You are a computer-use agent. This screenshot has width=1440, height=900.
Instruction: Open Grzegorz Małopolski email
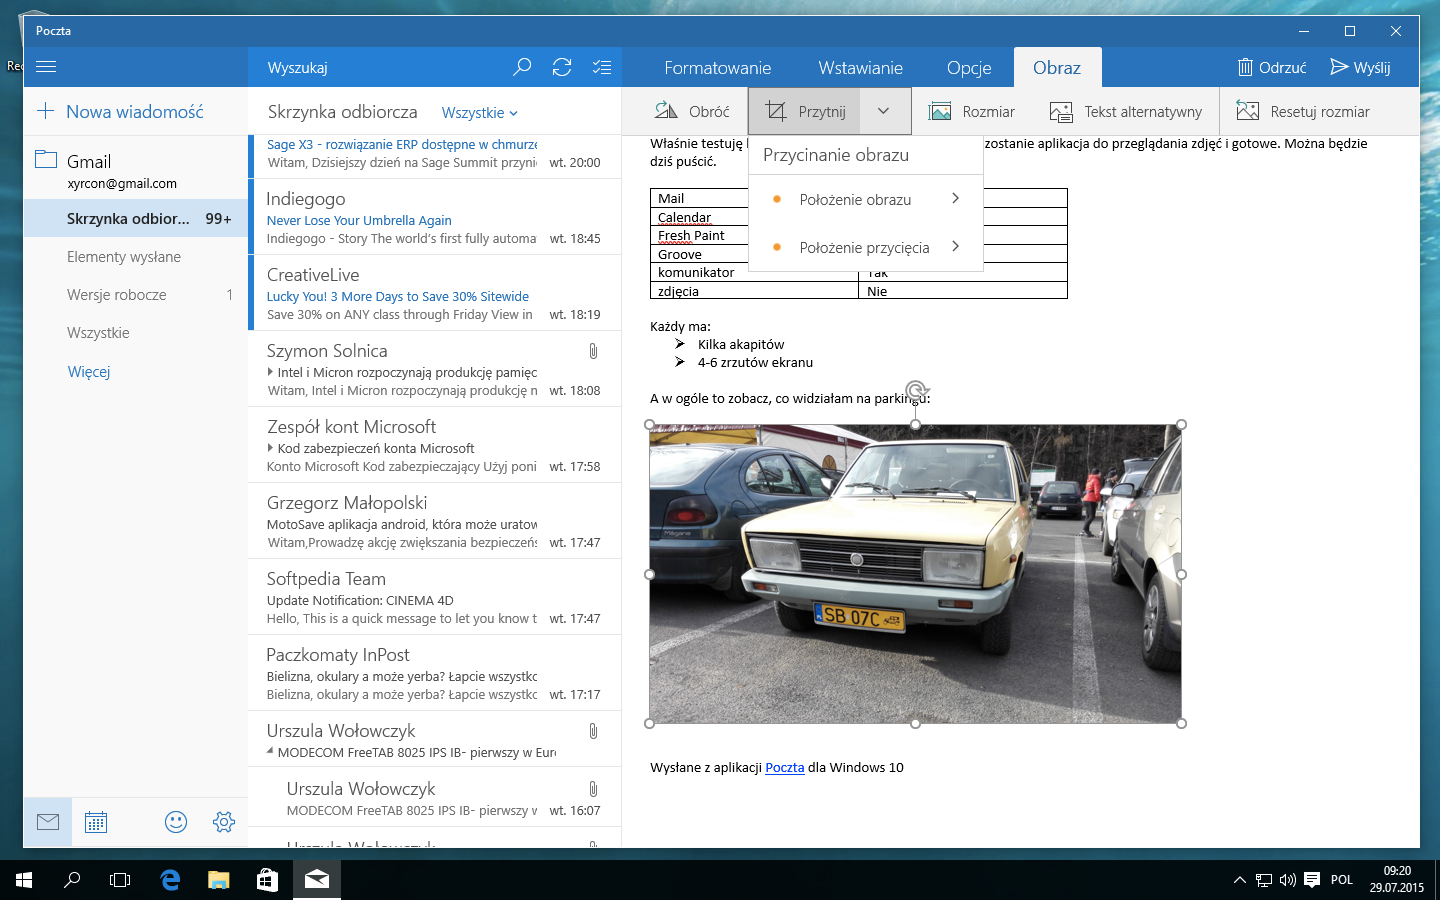(x=435, y=521)
